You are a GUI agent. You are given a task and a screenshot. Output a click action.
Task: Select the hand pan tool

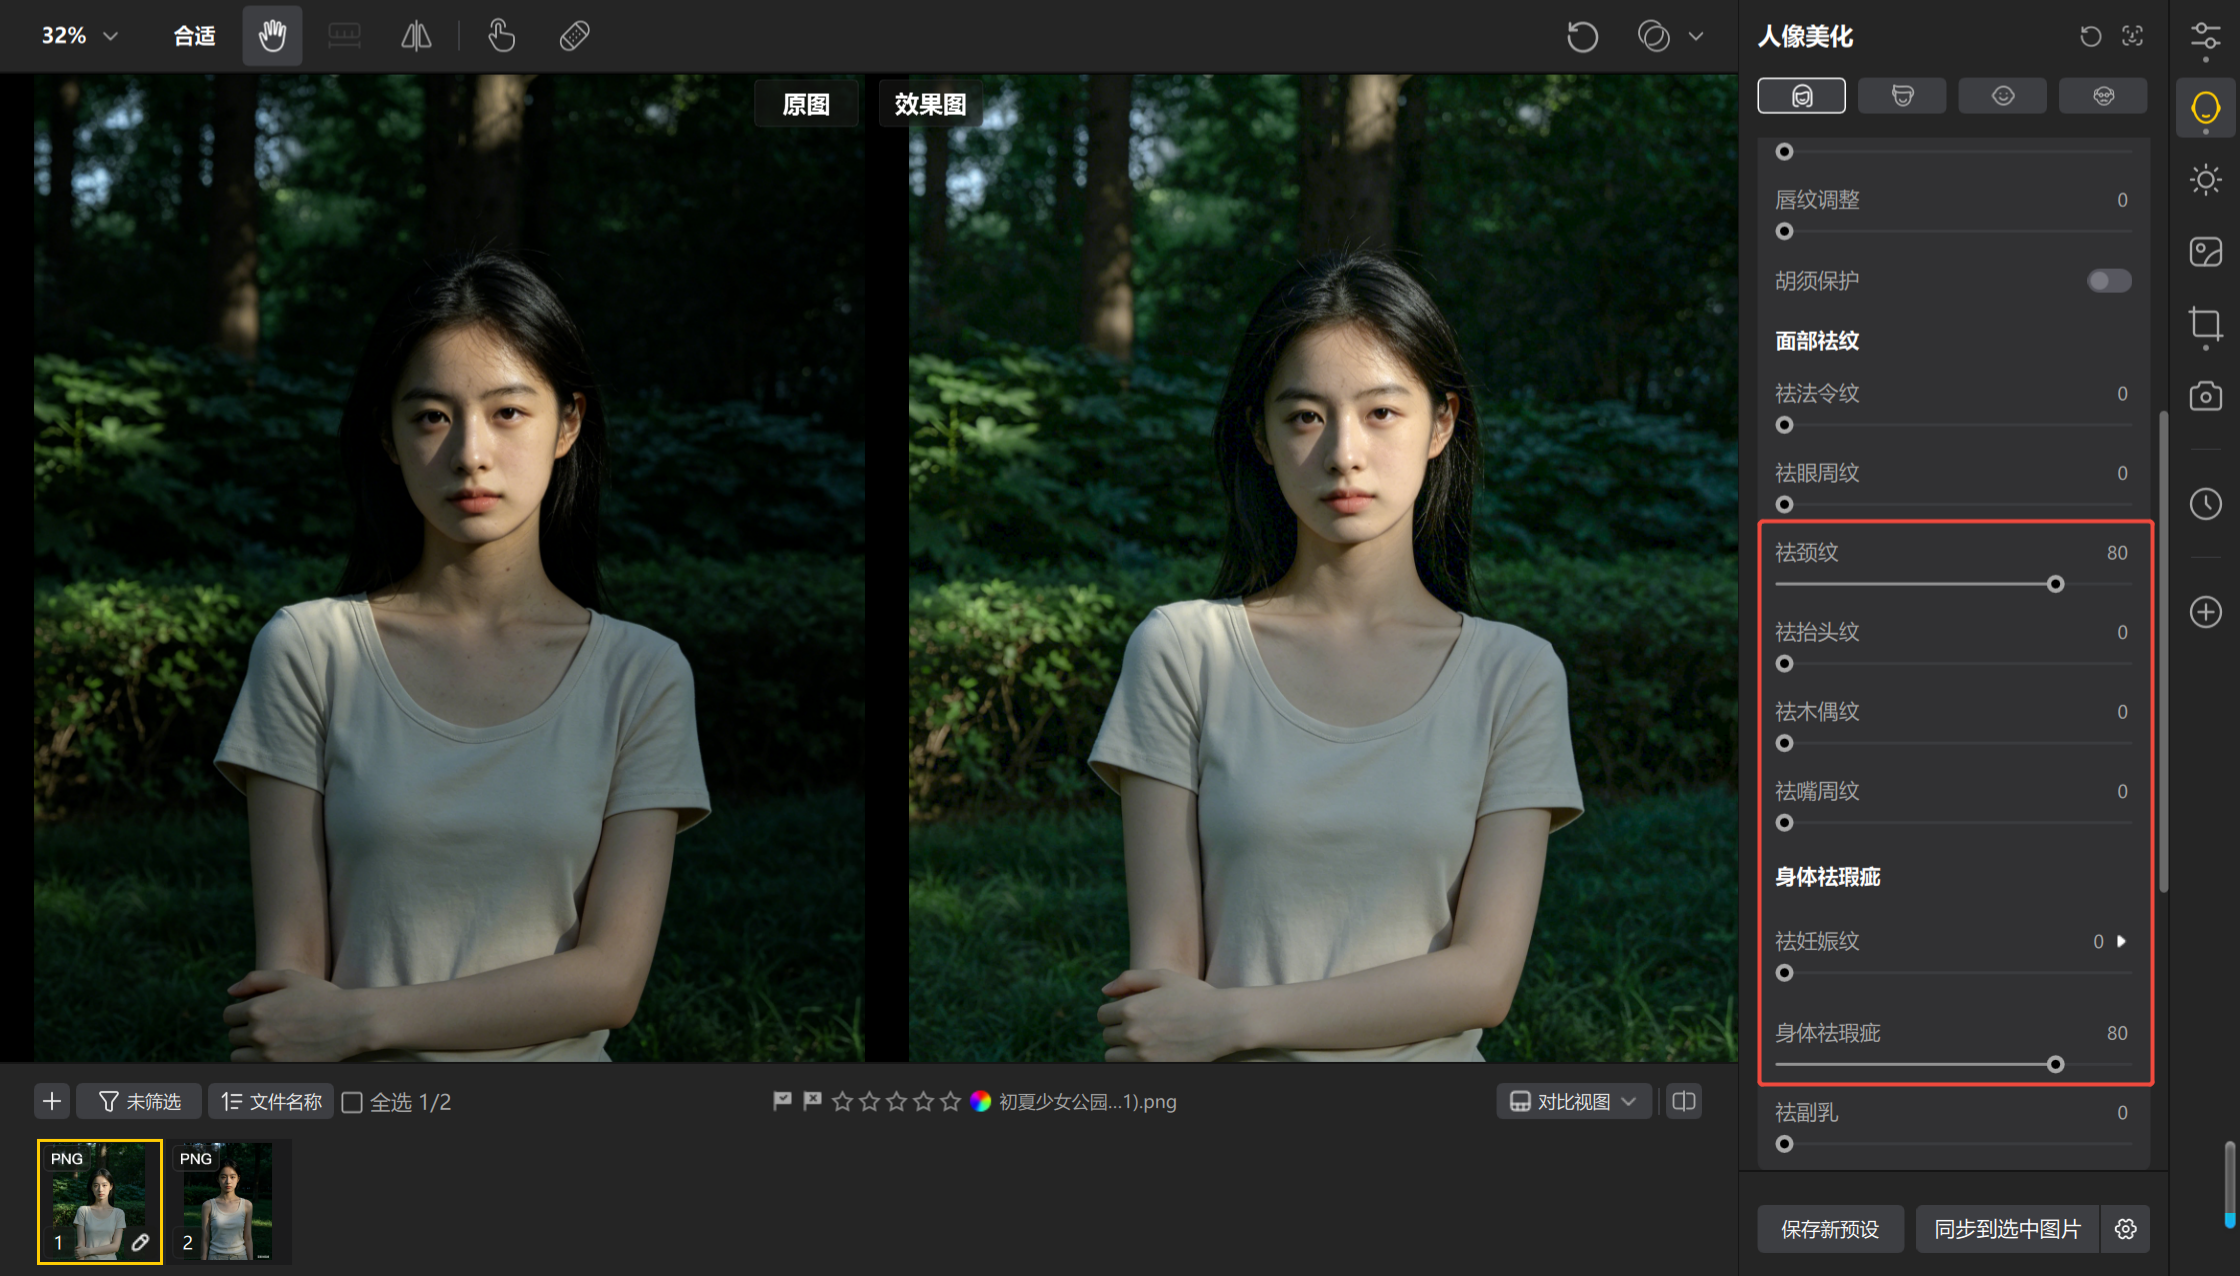272,36
